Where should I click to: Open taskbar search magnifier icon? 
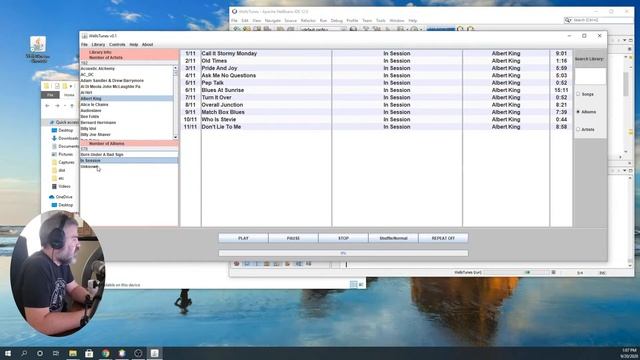(24, 353)
